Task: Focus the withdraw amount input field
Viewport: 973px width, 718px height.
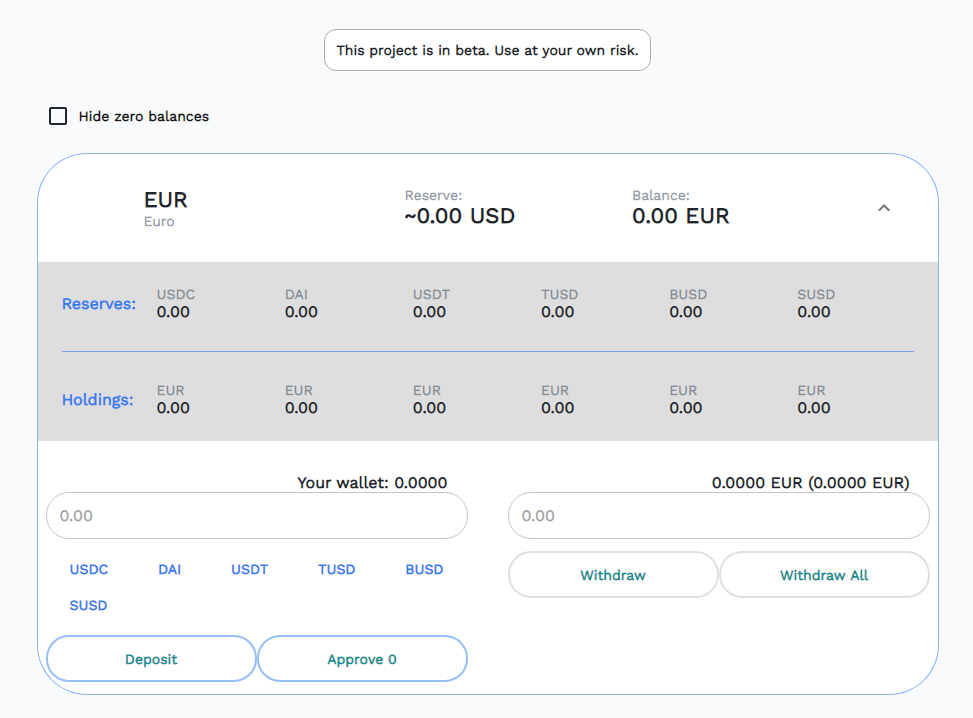Action: [x=719, y=516]
